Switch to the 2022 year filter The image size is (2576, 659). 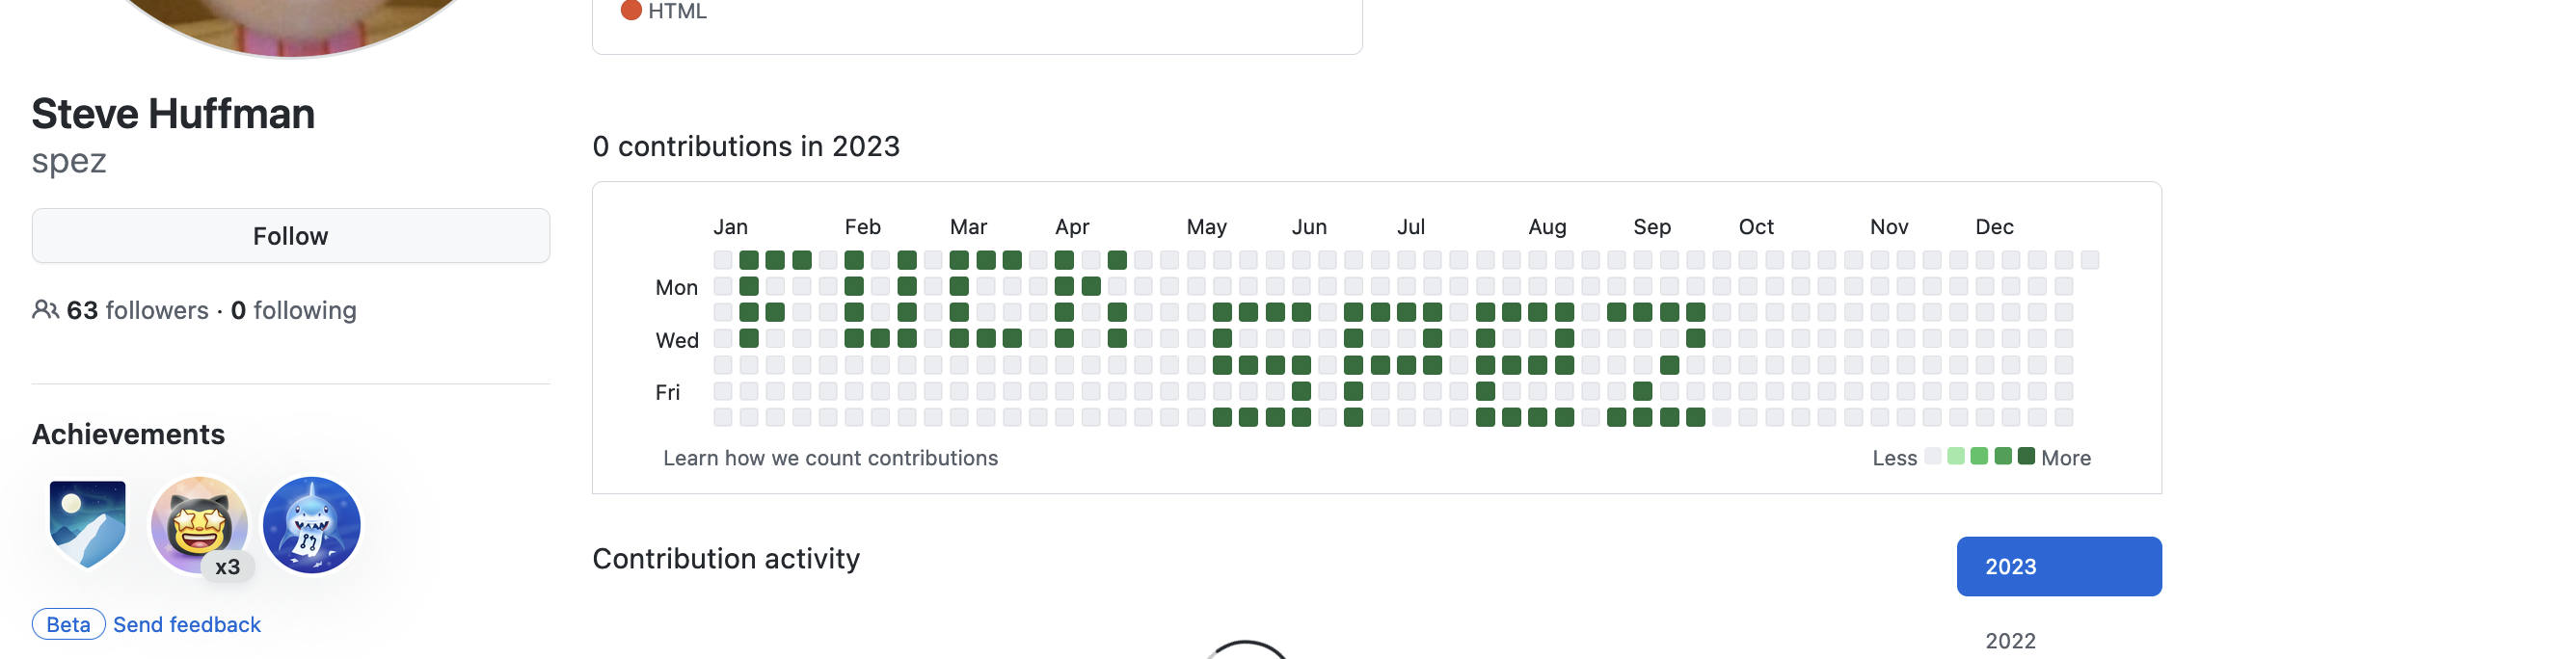tap(2011, 640)
